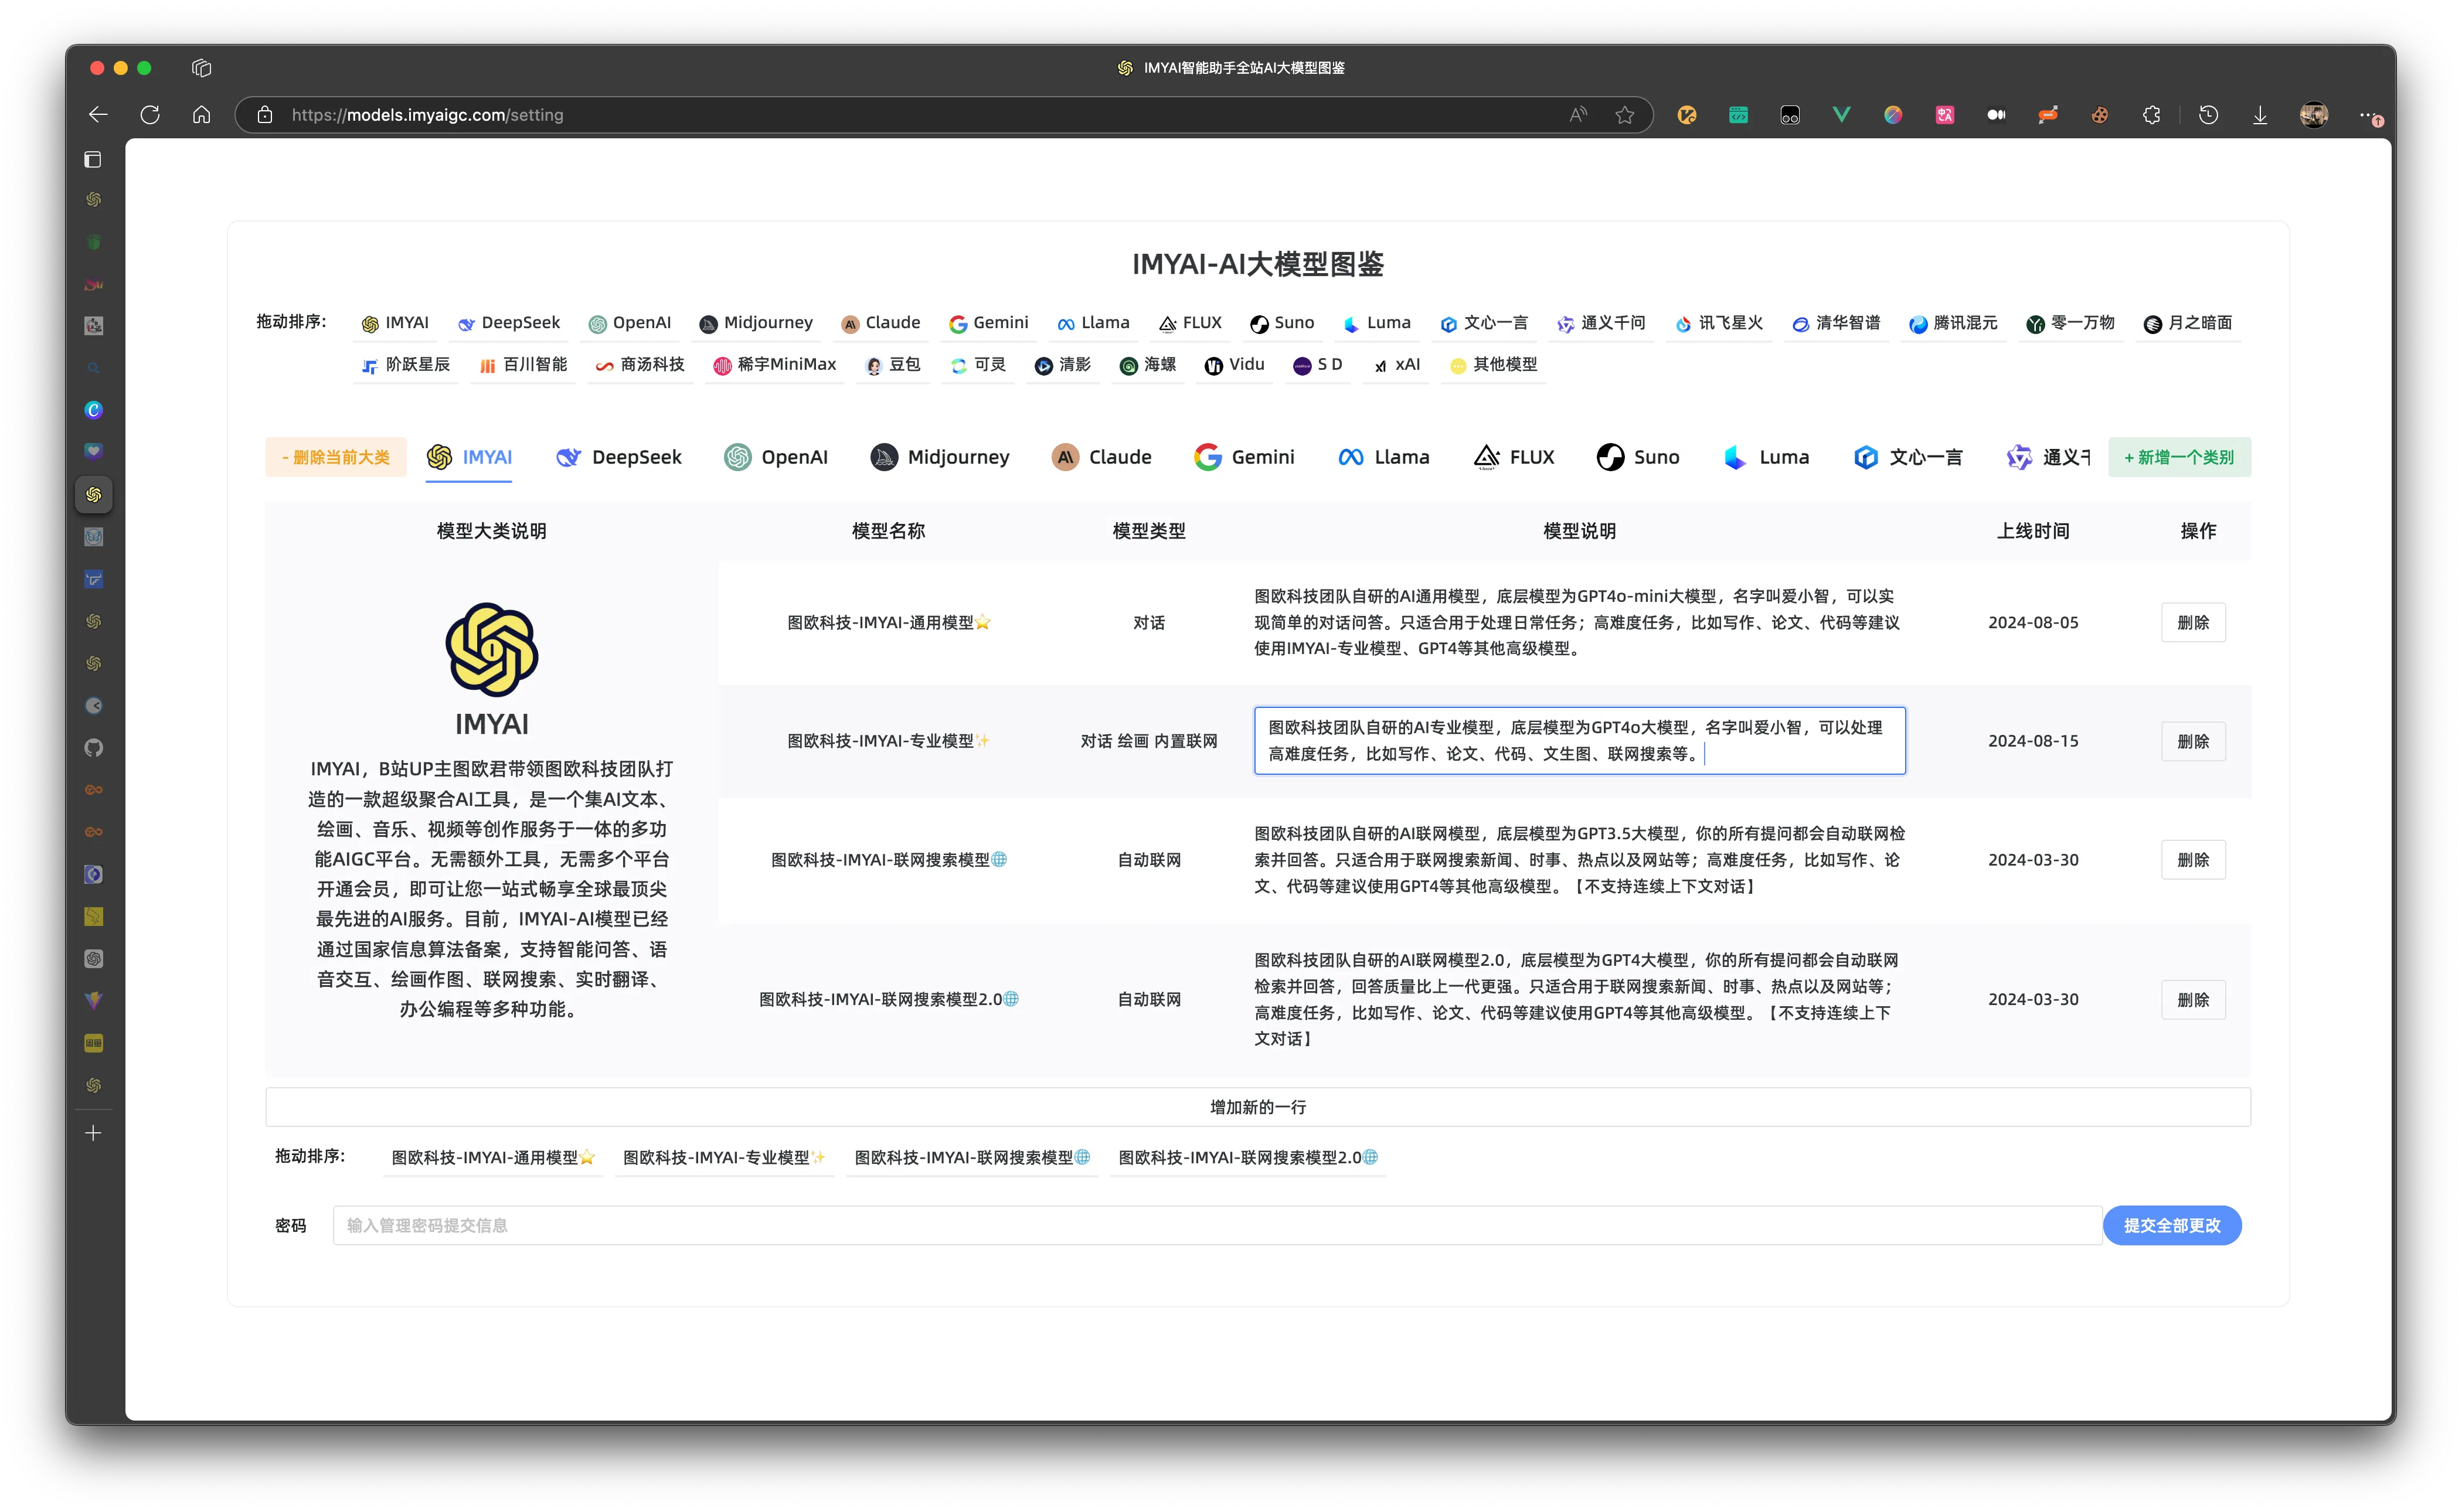Click the browser address bar URL
The height and width of the screenshot is (1512, 2462).
[x=428, y=115]
